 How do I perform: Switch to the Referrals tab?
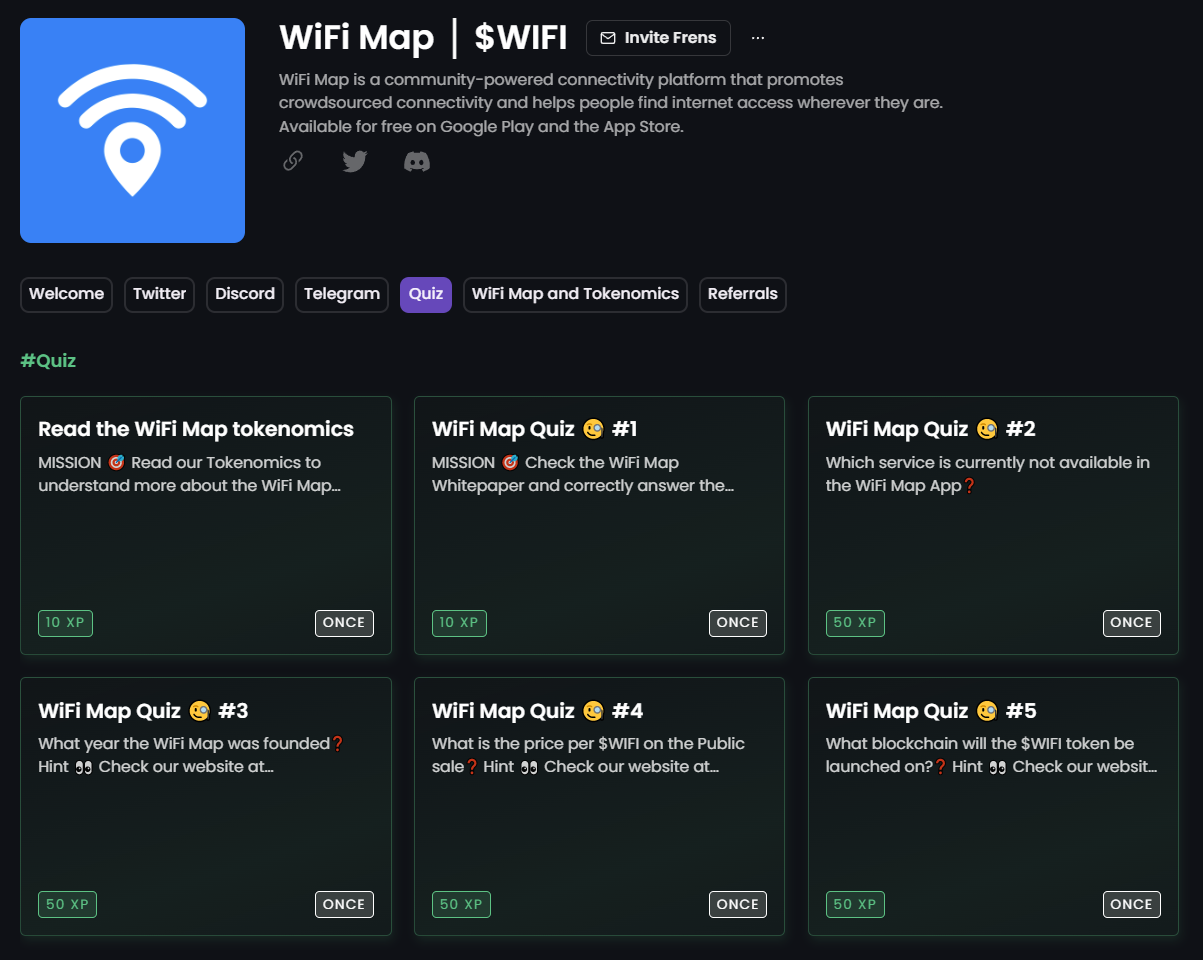pos(742,294)
